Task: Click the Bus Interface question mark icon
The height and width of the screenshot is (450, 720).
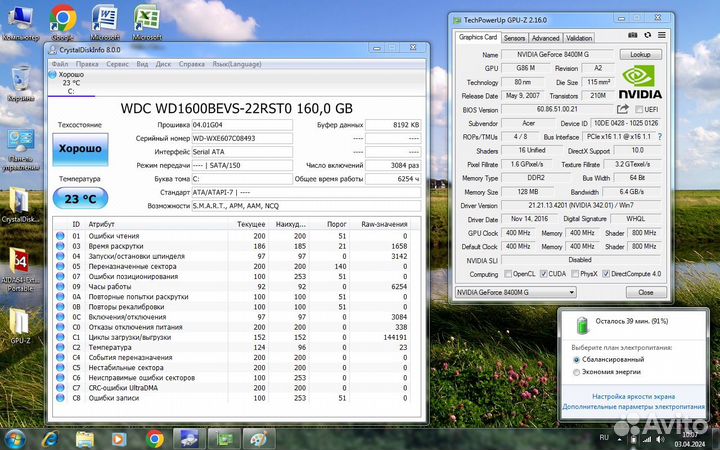Action: point(660,137)
